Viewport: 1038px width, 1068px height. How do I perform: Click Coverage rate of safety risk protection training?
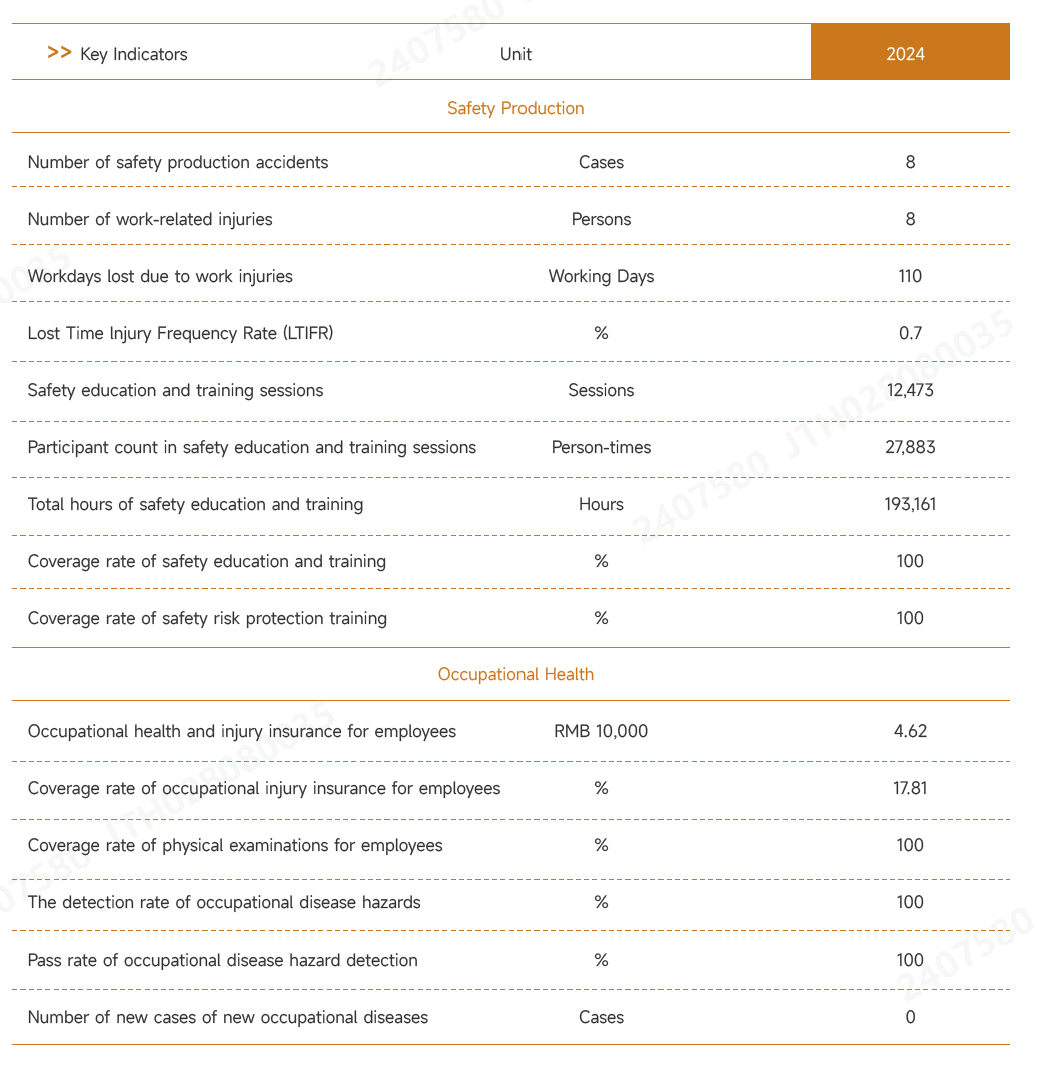point(207,618)
